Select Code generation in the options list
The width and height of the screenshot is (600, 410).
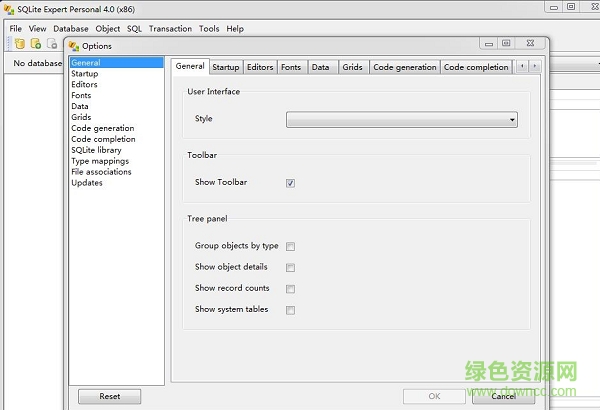[117, 128]
